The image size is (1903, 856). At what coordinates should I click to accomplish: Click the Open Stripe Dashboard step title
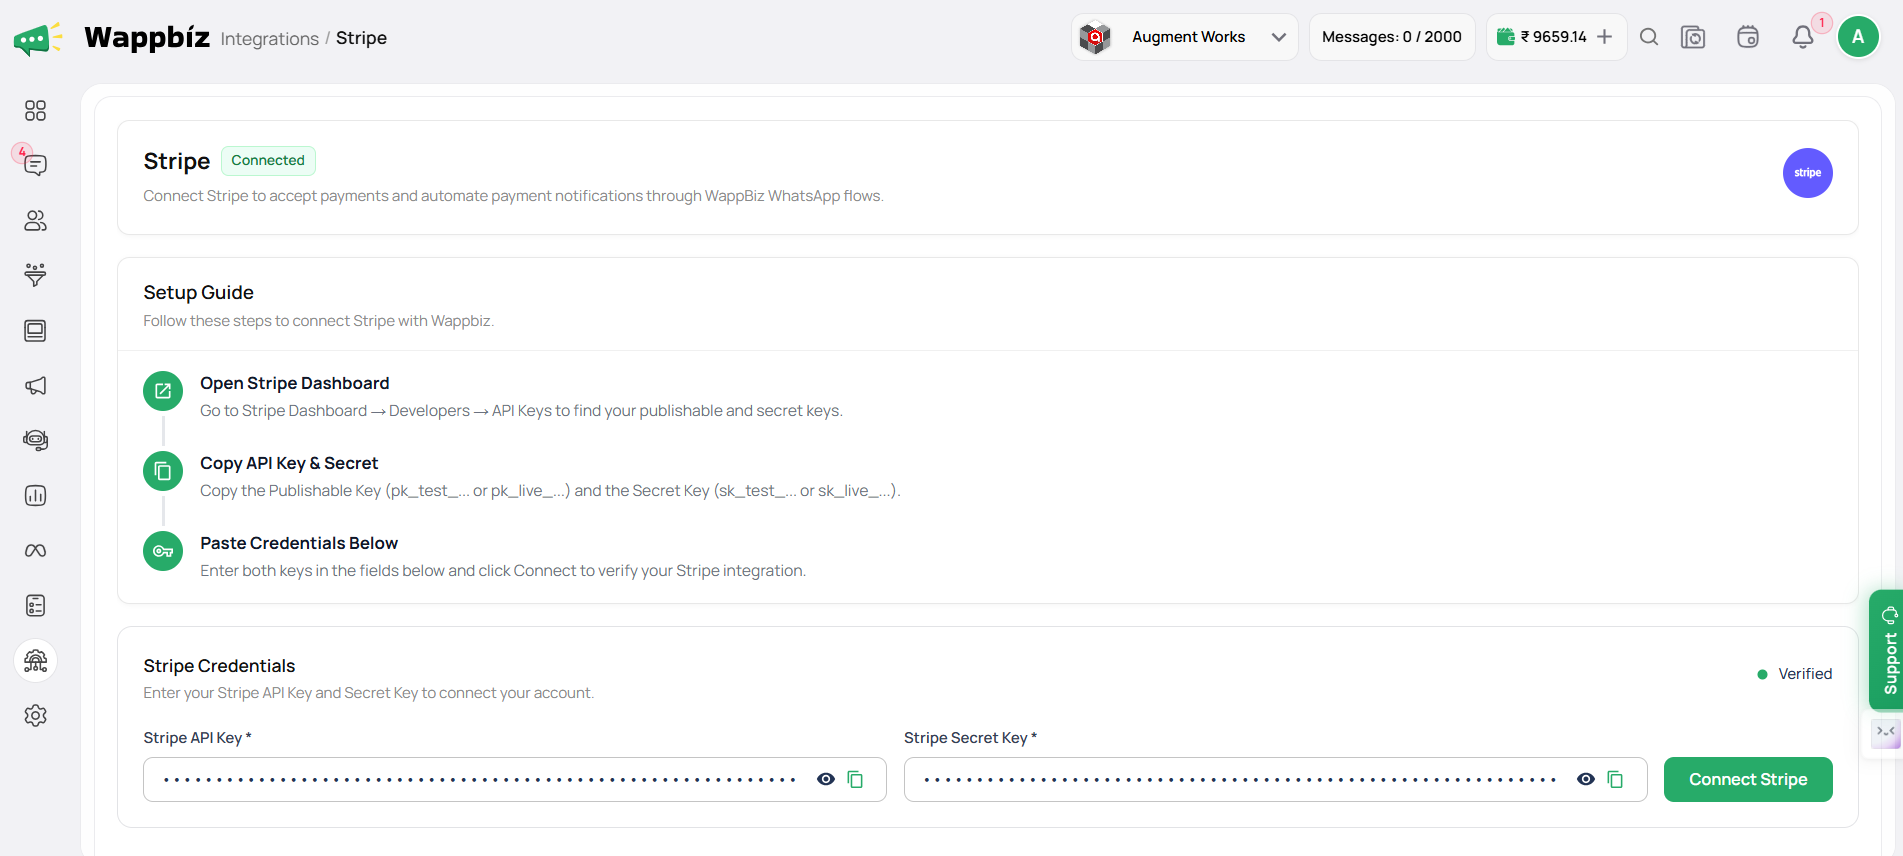pyautogui.click(x=295, y=383)
